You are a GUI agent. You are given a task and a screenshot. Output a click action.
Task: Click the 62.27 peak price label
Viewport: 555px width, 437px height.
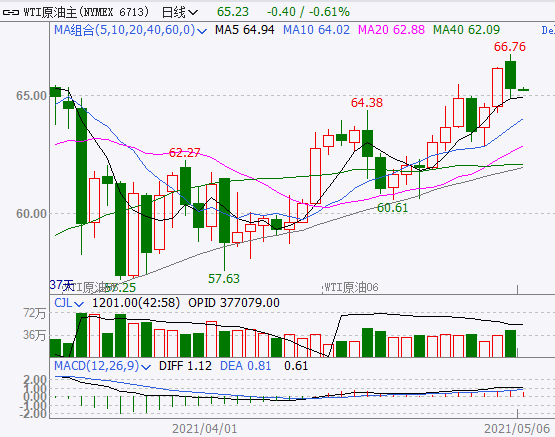click(184, 153)
